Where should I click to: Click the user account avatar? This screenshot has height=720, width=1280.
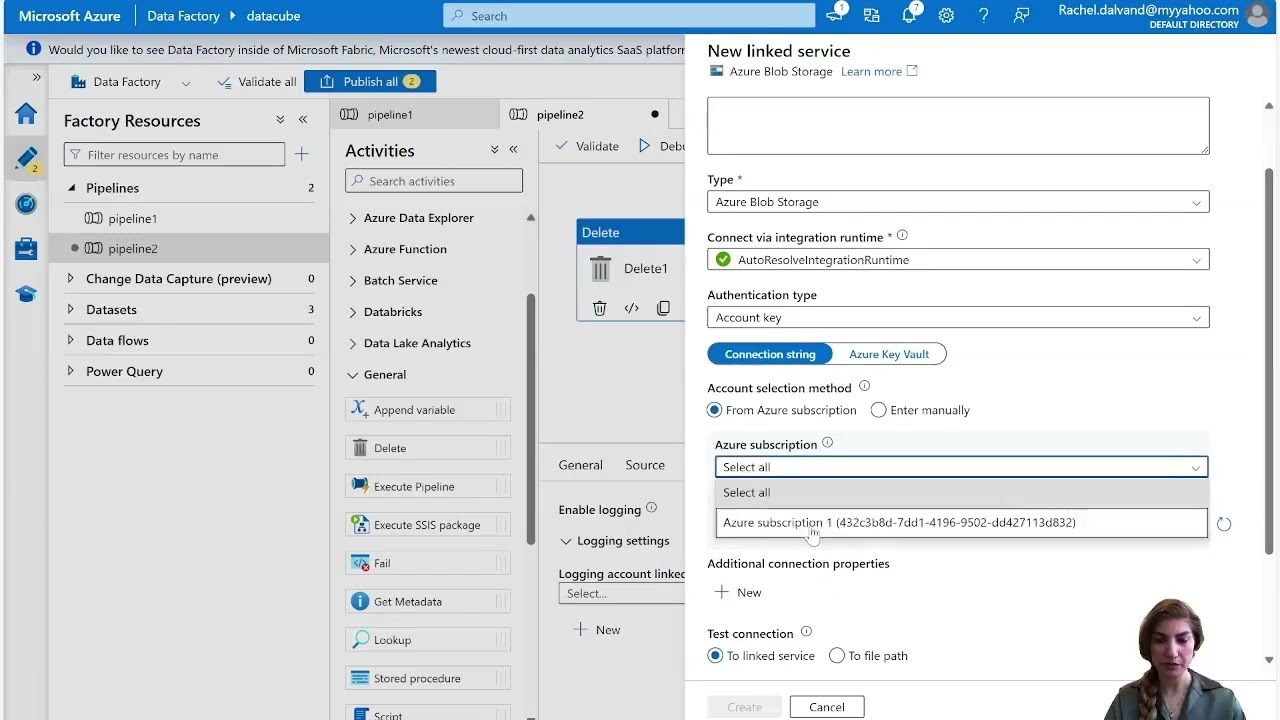(x=1257, y=15)
